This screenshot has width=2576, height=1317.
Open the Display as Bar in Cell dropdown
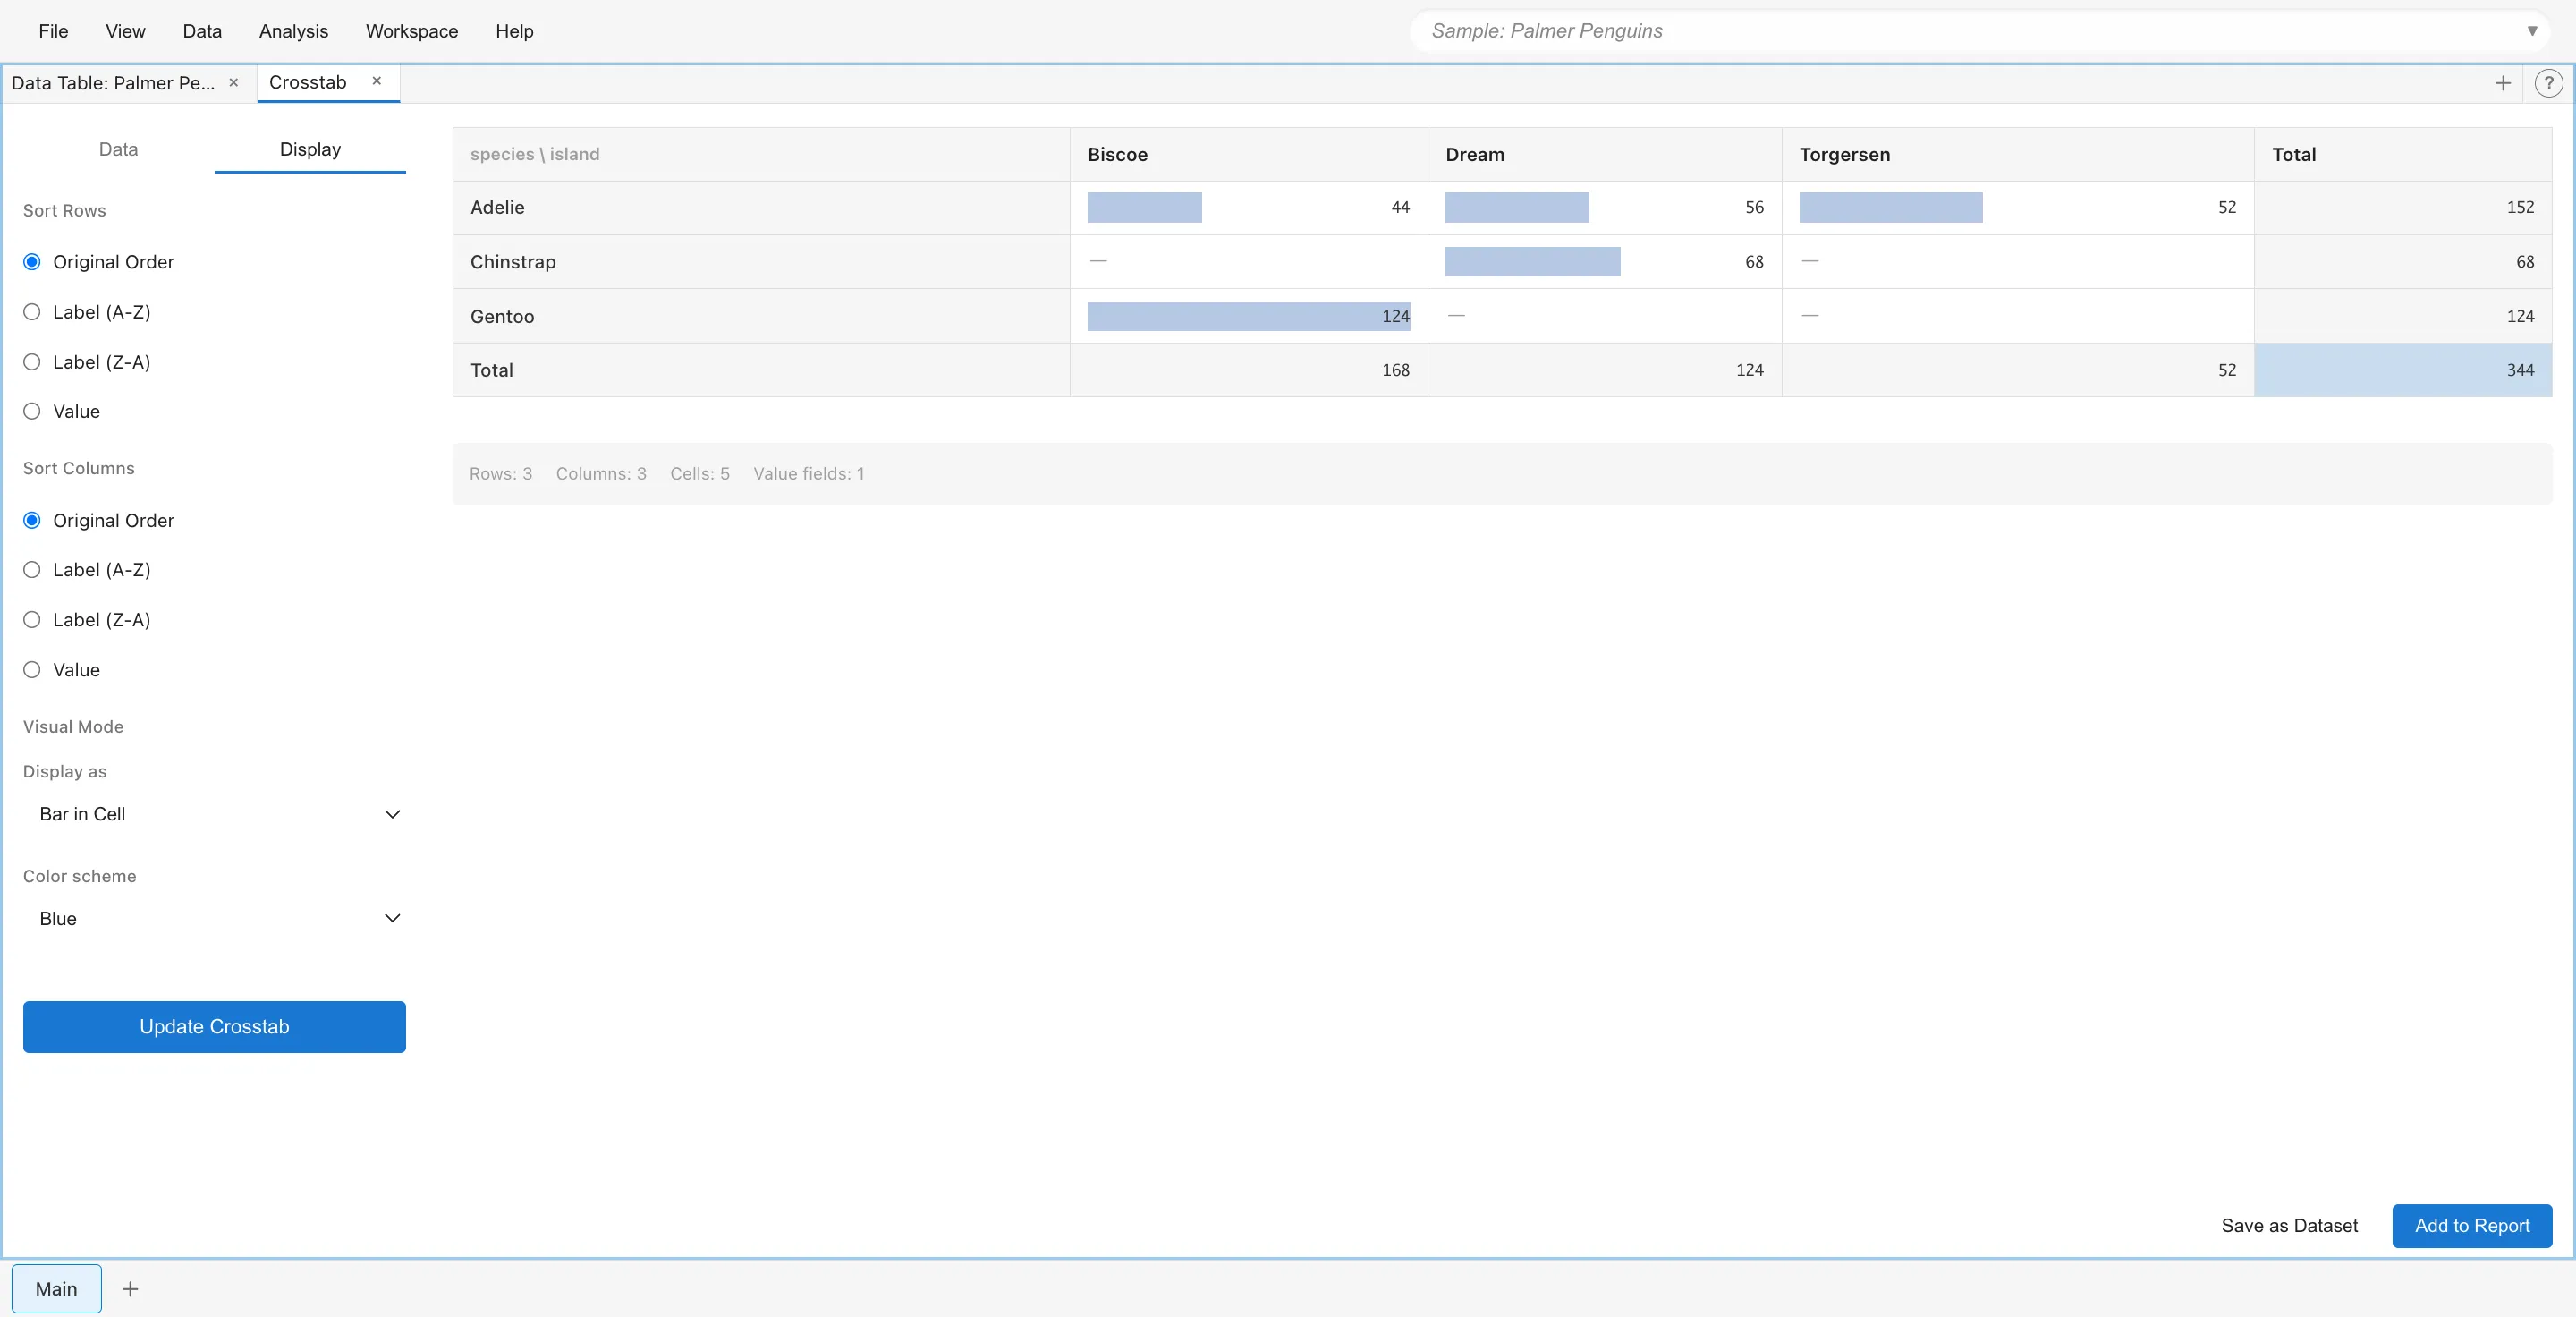[214, 814]
